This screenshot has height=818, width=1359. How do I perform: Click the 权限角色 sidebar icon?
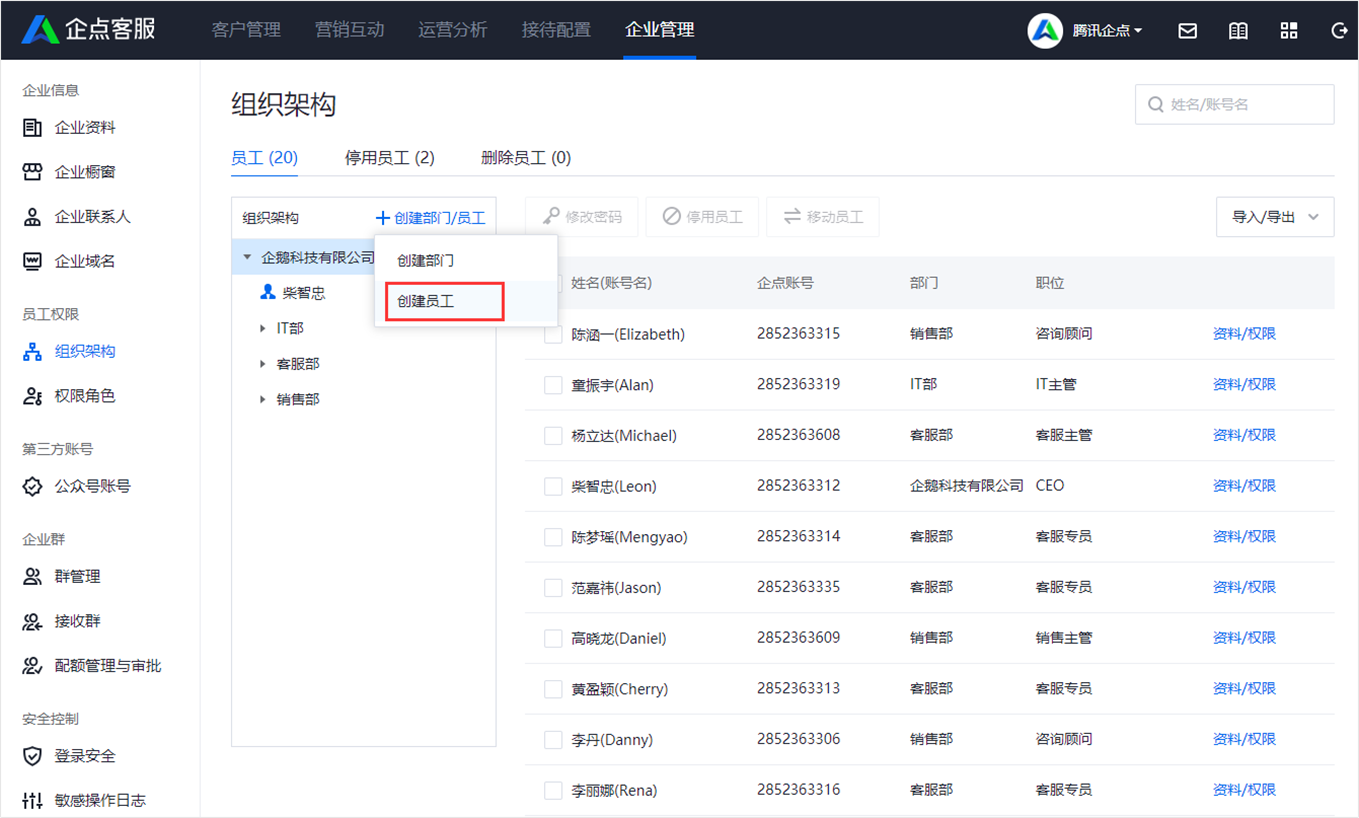(33, 396)
